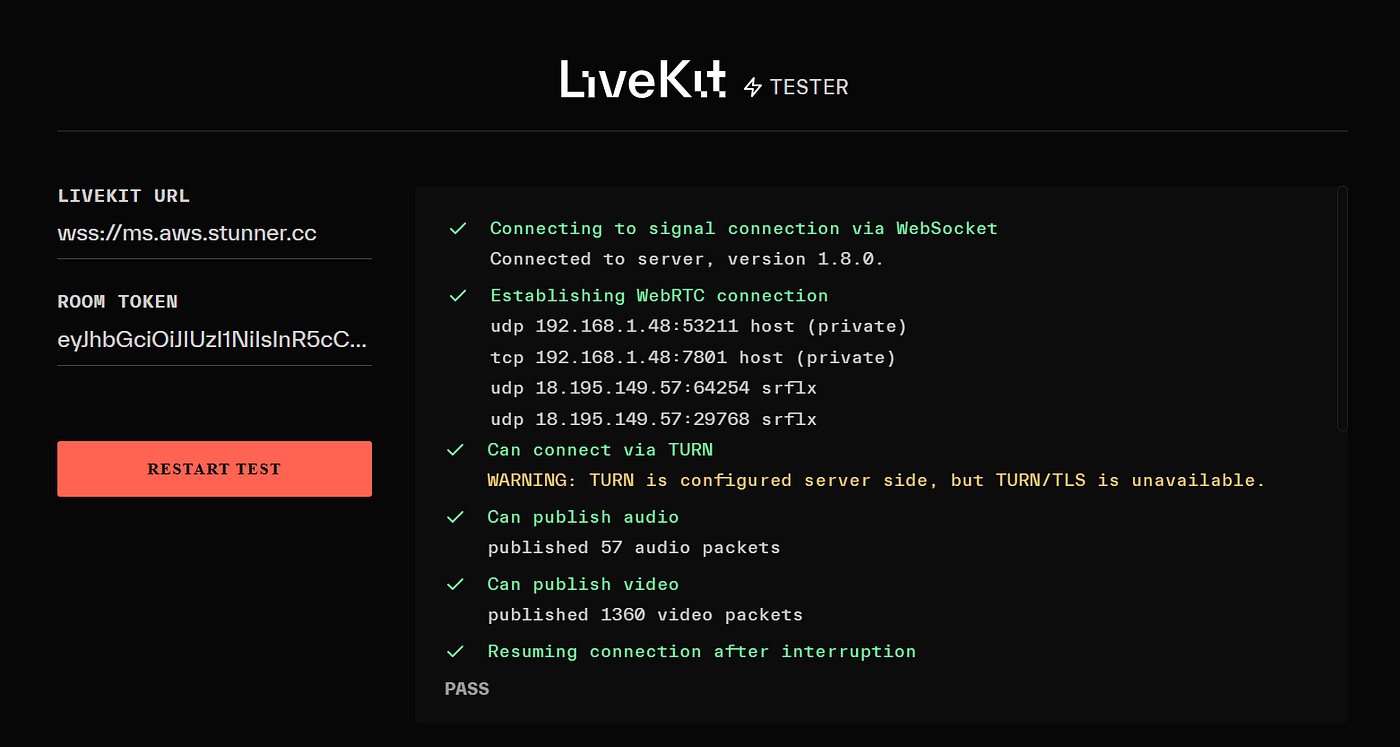This screenshot has height=747, width=1400.
Task: Click checkmark beside Can connect via TURN
Action: pos(455,450)
